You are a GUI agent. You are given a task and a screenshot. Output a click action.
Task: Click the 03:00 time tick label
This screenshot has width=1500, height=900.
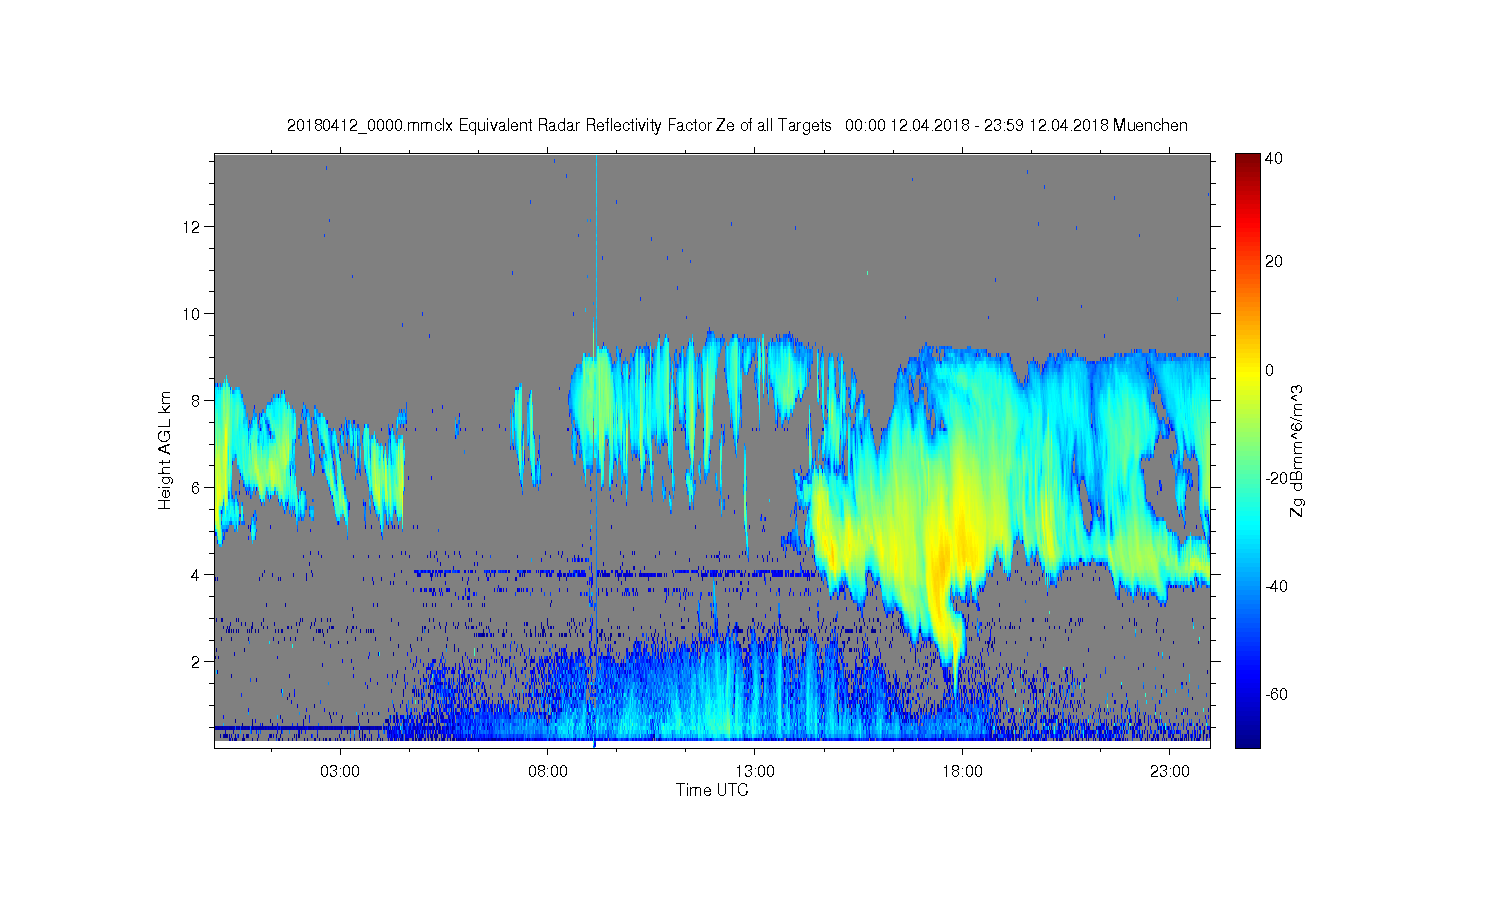[x=340, y=772]
